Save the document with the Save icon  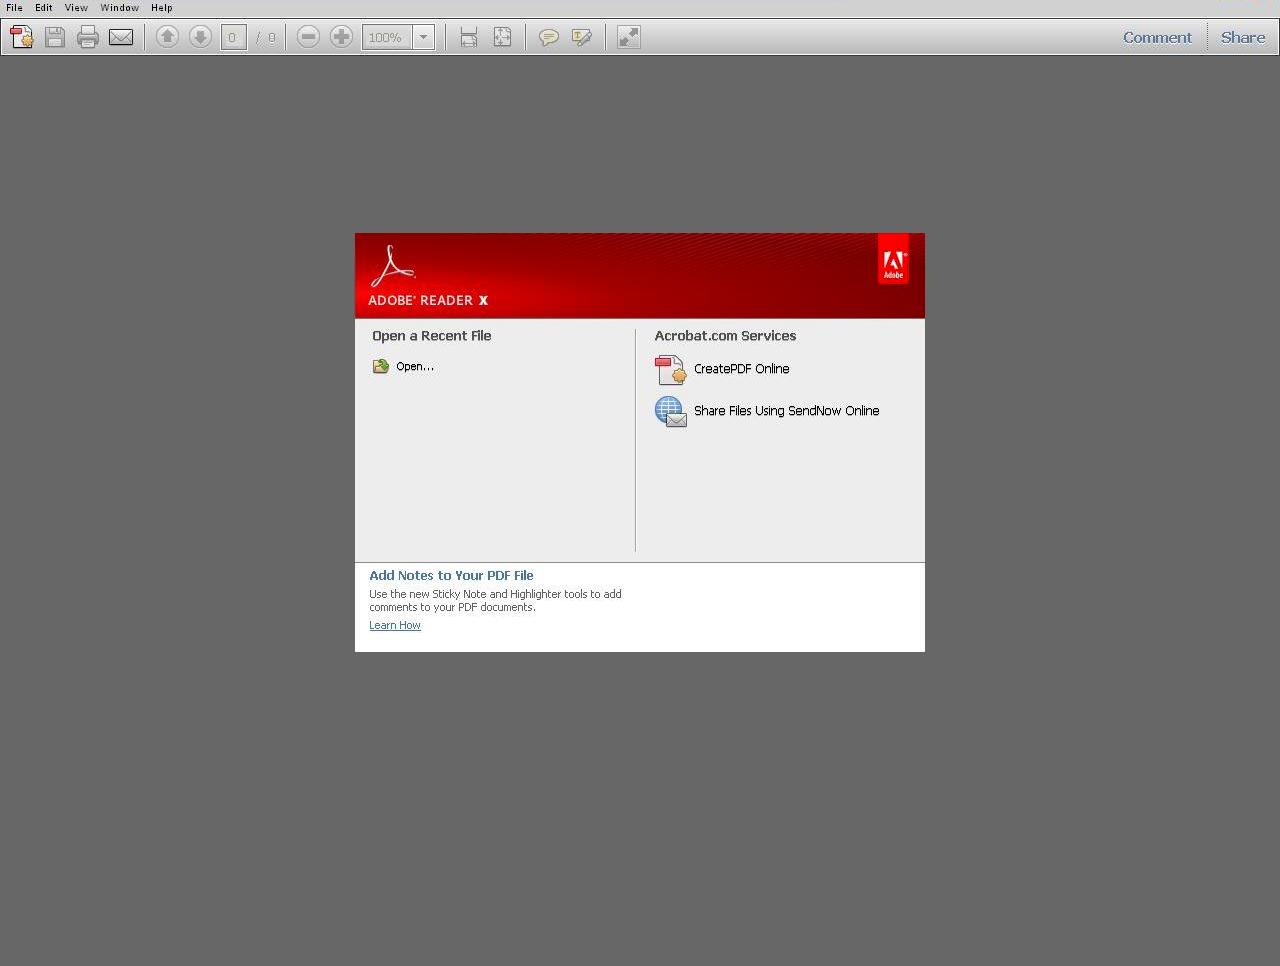point(55,37)
